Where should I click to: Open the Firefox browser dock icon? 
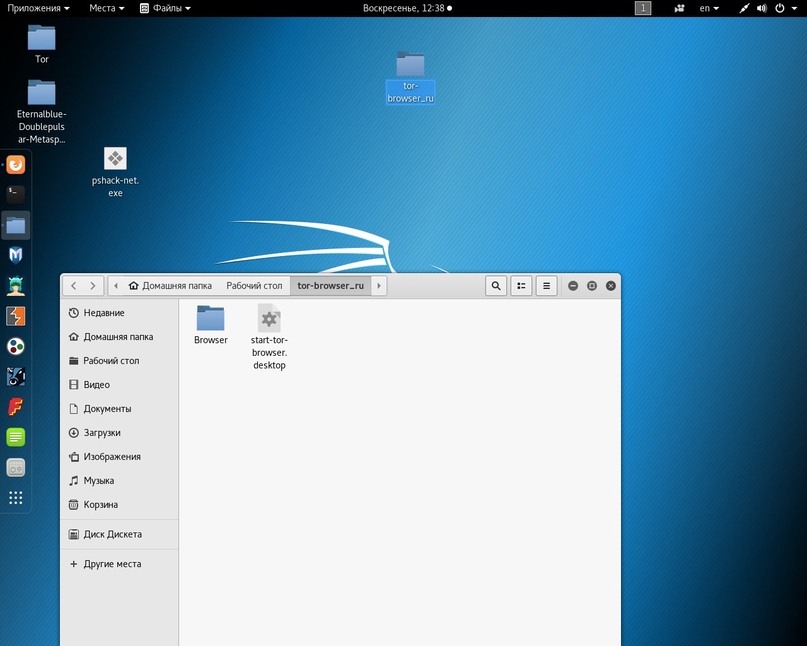(x=16, y=165)
